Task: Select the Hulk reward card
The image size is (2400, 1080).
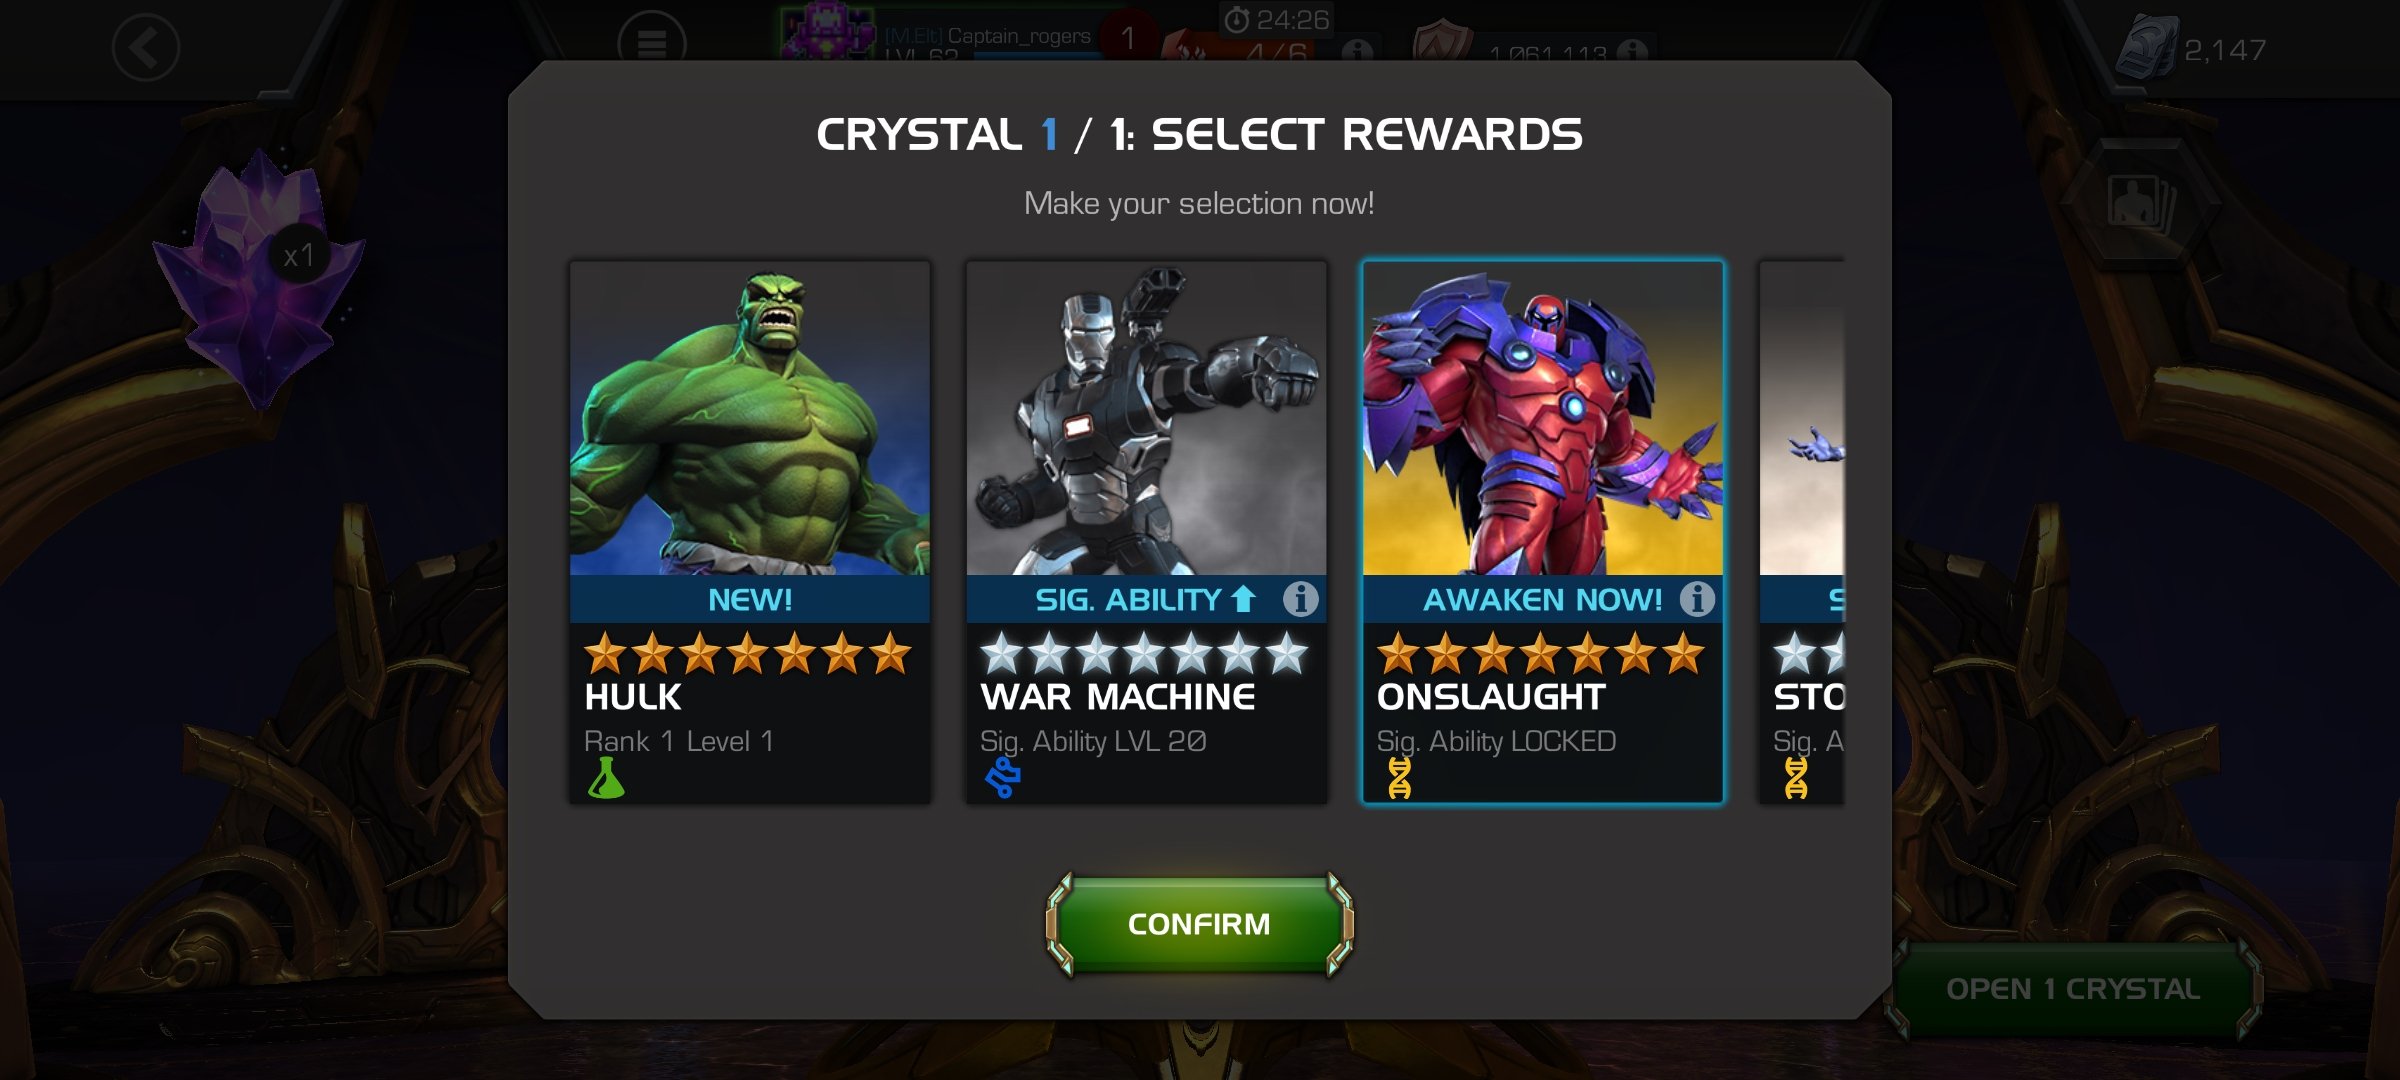Action: pos(750,532)
